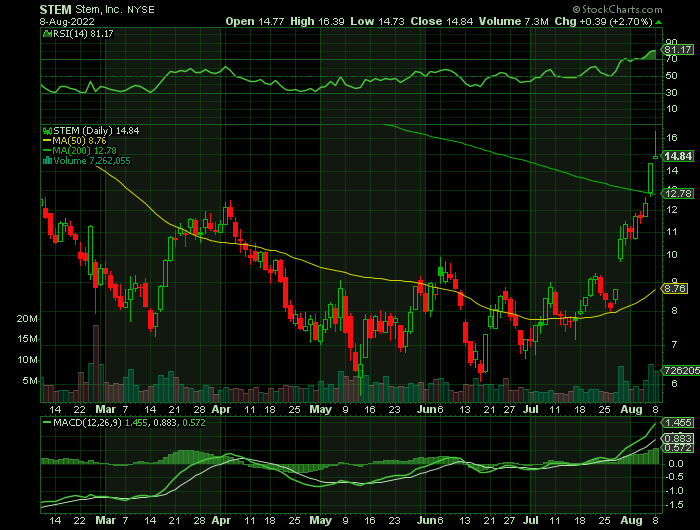This screenshot has width=700, height=530.
Task: Click the 30 level on RSI axis
Action: 672,92
